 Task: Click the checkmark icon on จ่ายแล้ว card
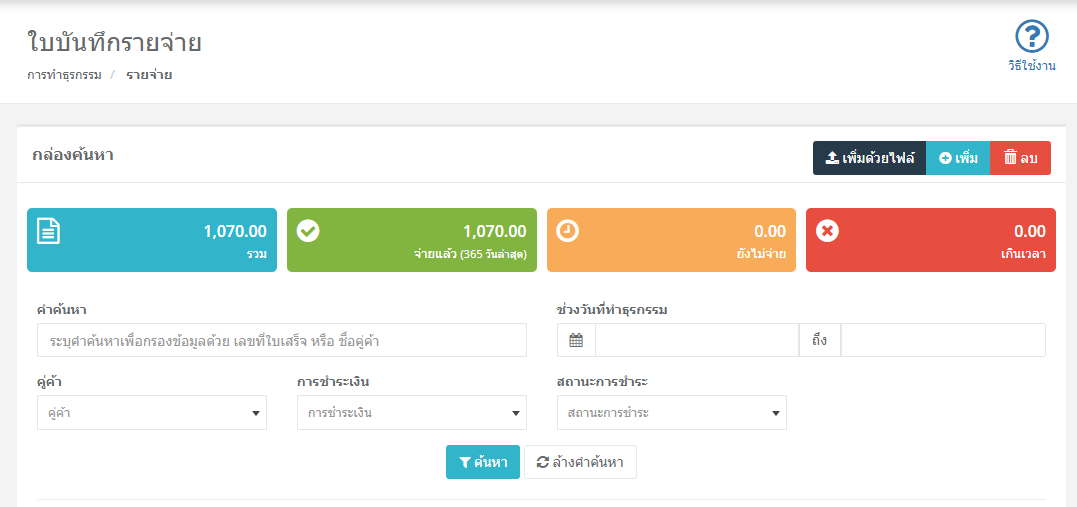coord(308,231)
